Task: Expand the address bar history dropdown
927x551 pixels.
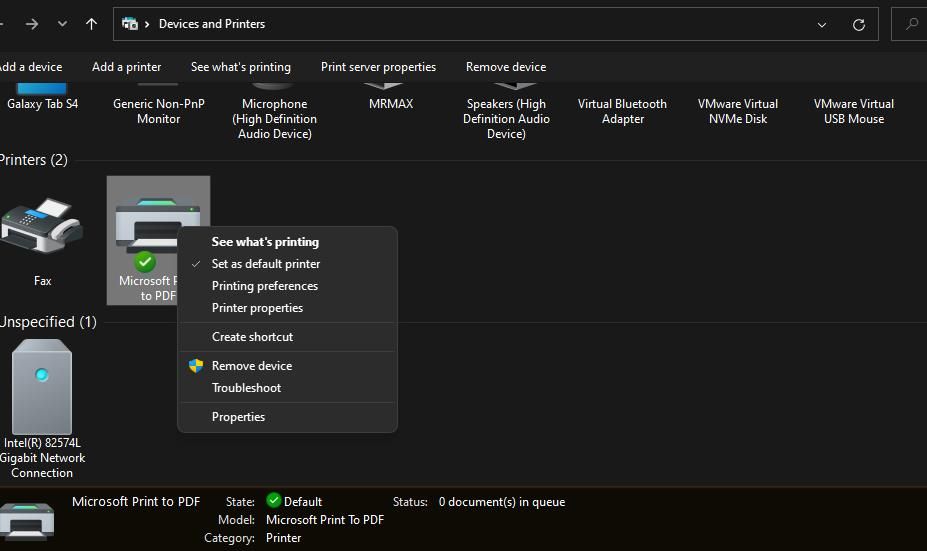Action: [822, 24]
